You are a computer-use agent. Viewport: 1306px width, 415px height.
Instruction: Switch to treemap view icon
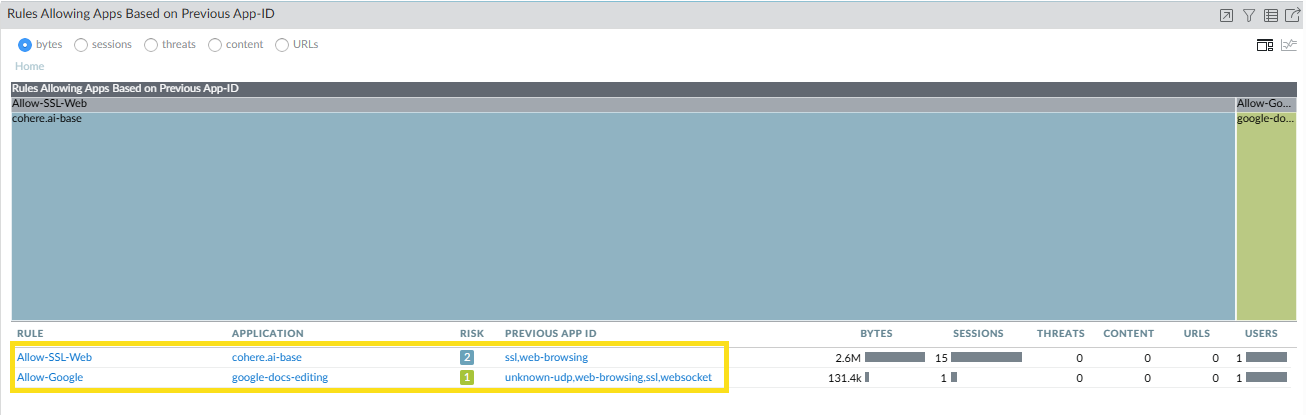coord(1265,45)
